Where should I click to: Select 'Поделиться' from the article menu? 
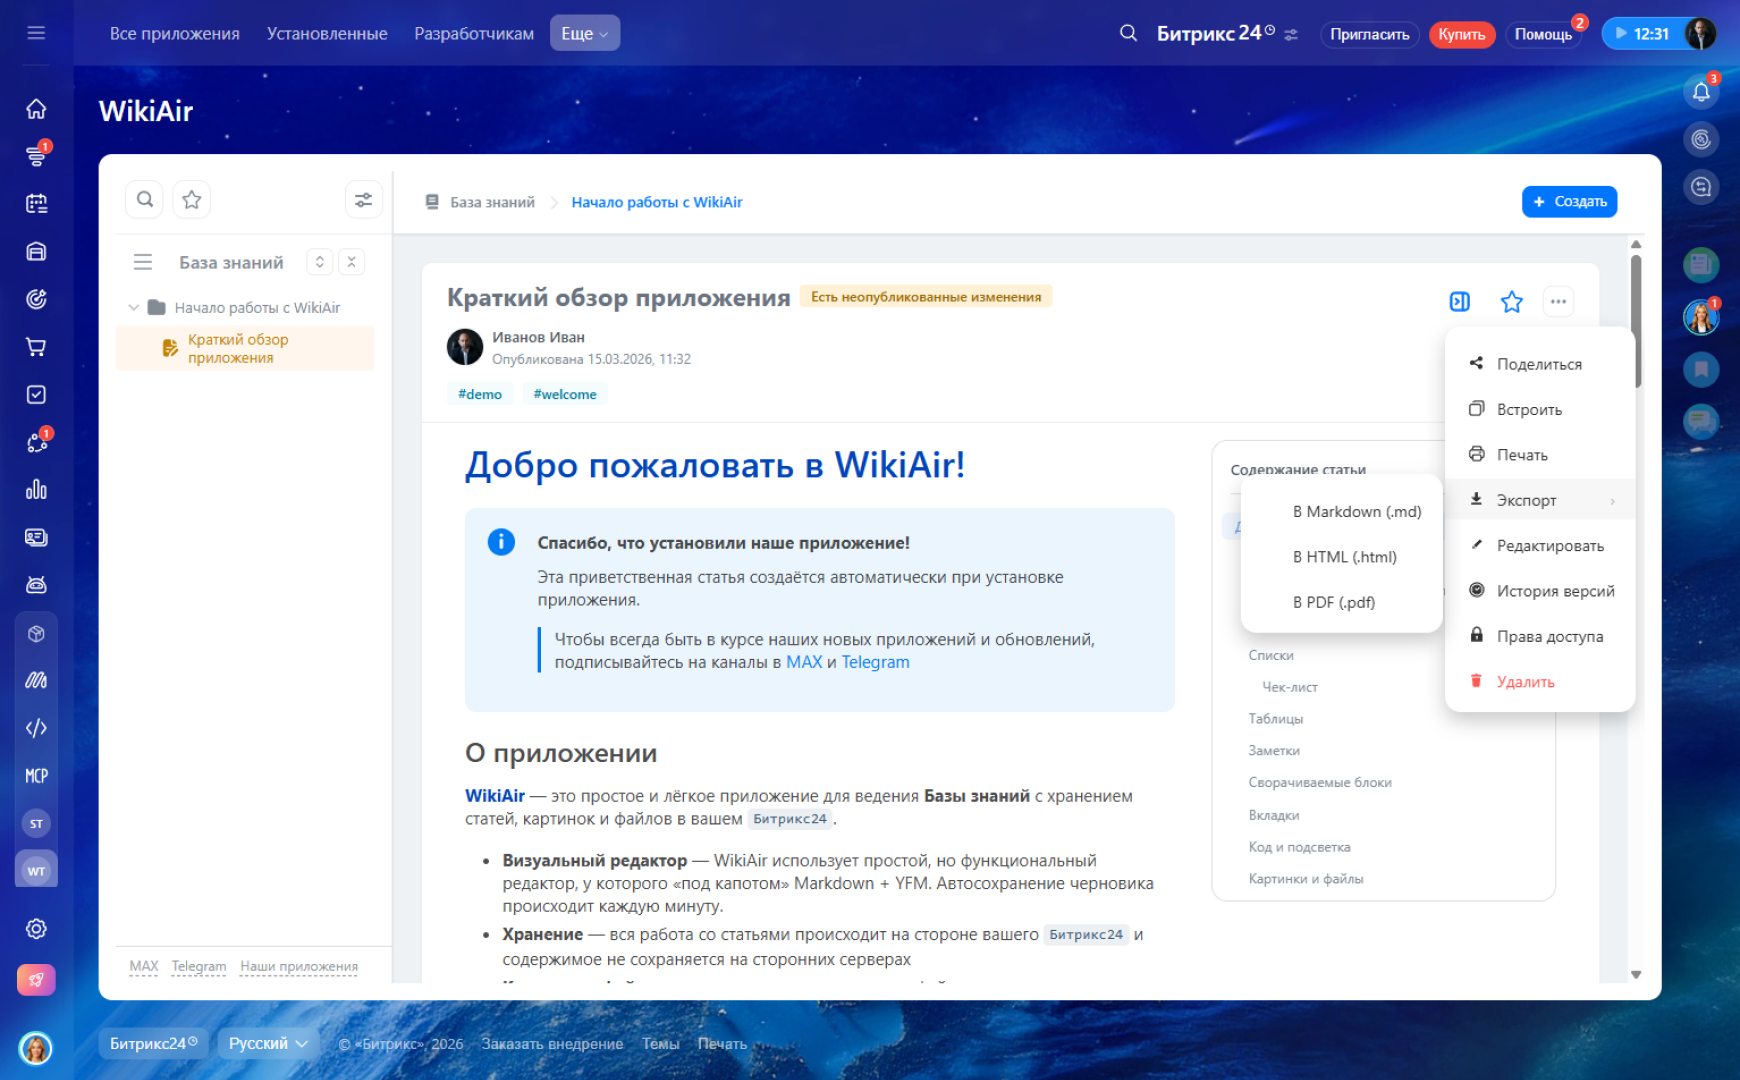point(1540,364)
